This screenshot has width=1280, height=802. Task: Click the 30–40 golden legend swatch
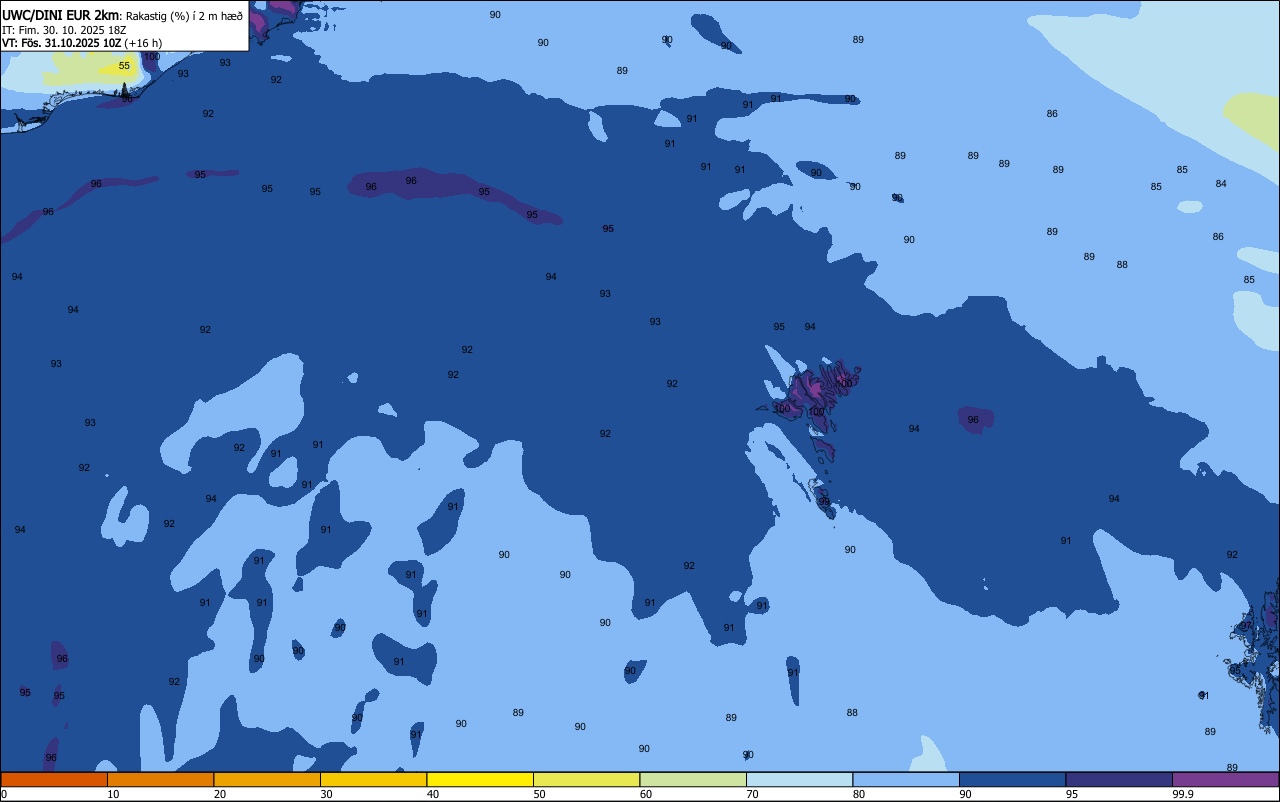[373, 779]
